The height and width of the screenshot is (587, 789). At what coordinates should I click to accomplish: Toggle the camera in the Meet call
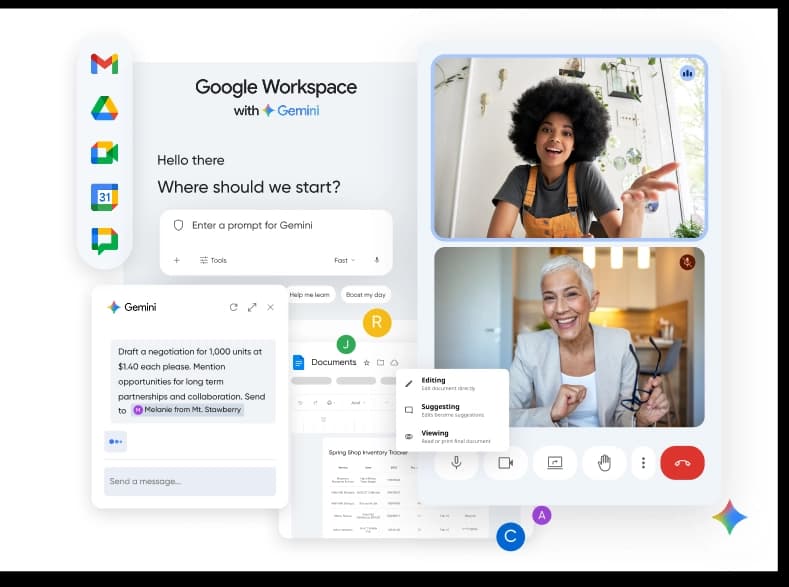click(x=505, y=462)
